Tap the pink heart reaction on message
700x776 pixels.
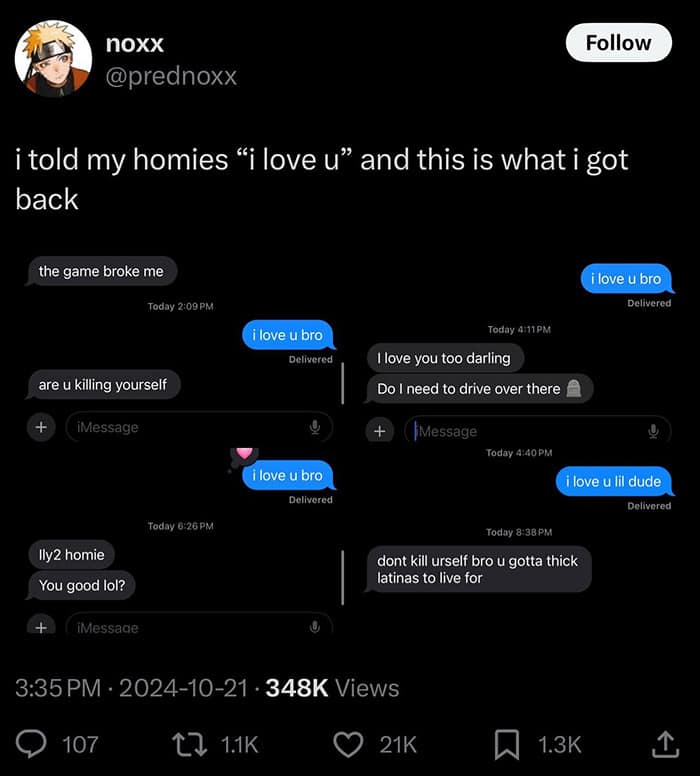coord(244,451)
